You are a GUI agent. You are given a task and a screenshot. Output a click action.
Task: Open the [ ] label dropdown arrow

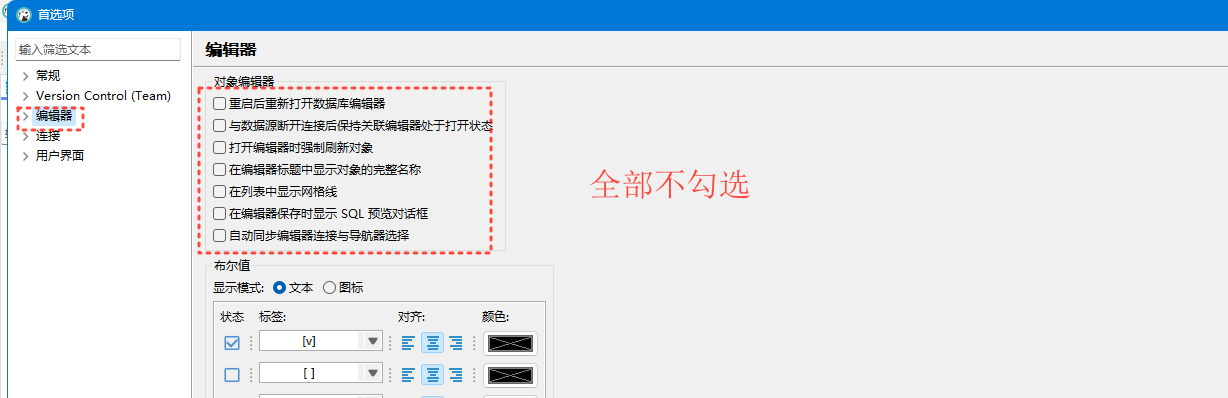(373, 374)
